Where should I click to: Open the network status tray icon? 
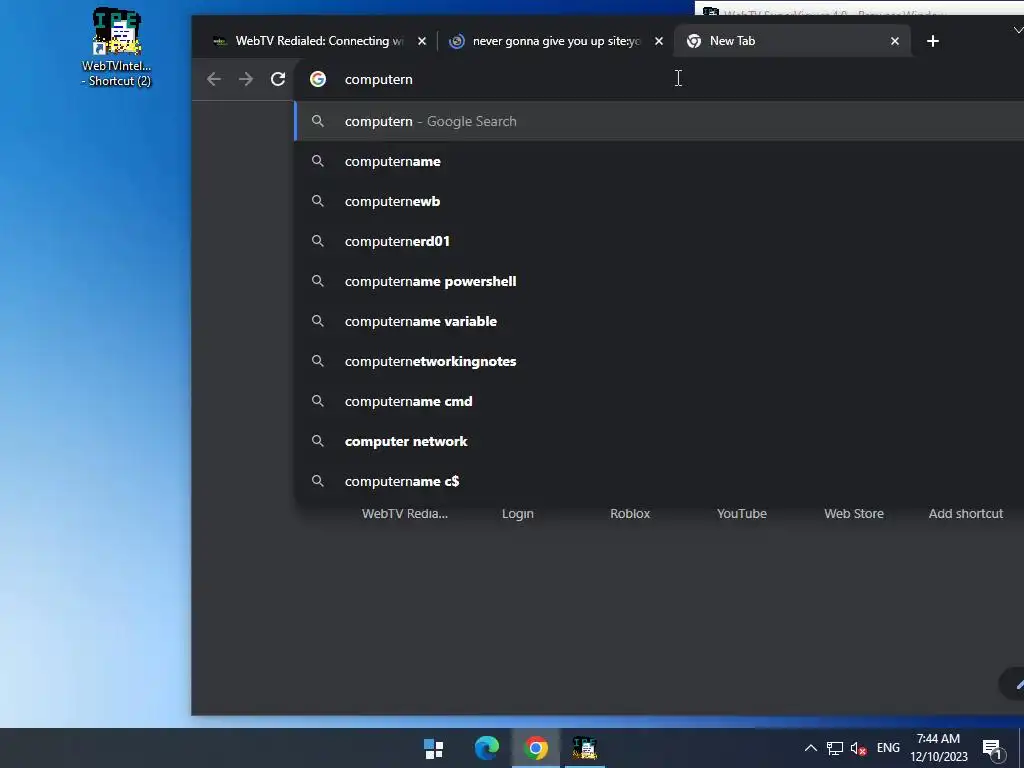[x=835, y=748]
